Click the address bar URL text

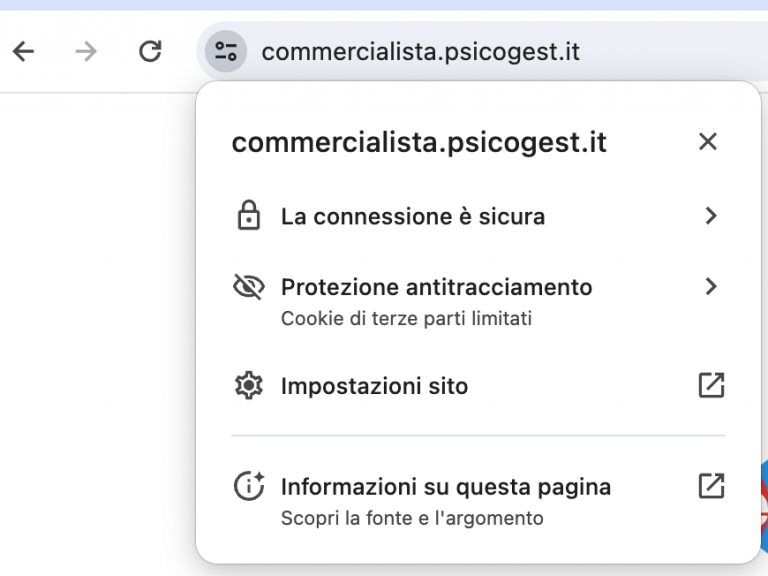click(x=420, y=52)
